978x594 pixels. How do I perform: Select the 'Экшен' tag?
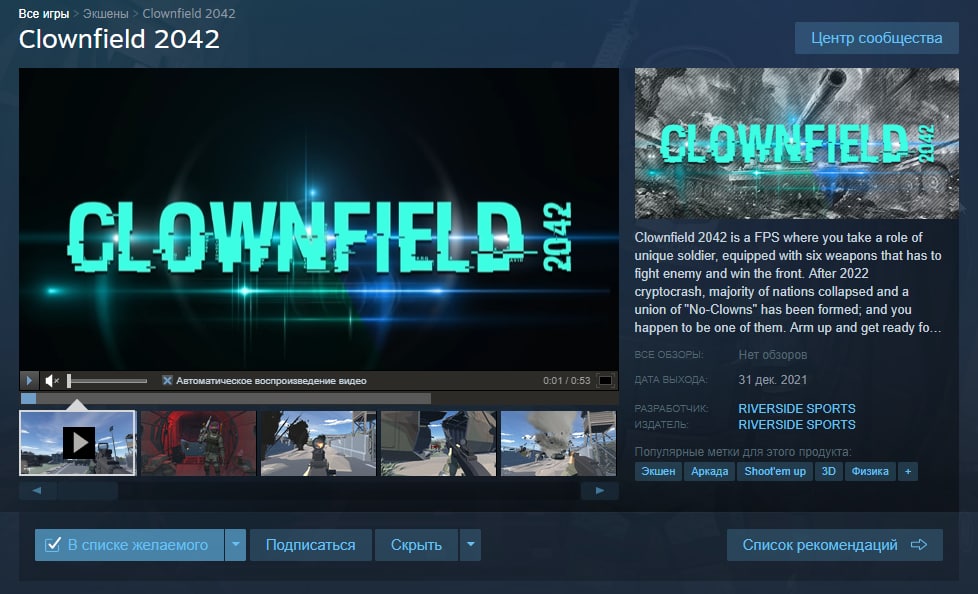[658, 471]
